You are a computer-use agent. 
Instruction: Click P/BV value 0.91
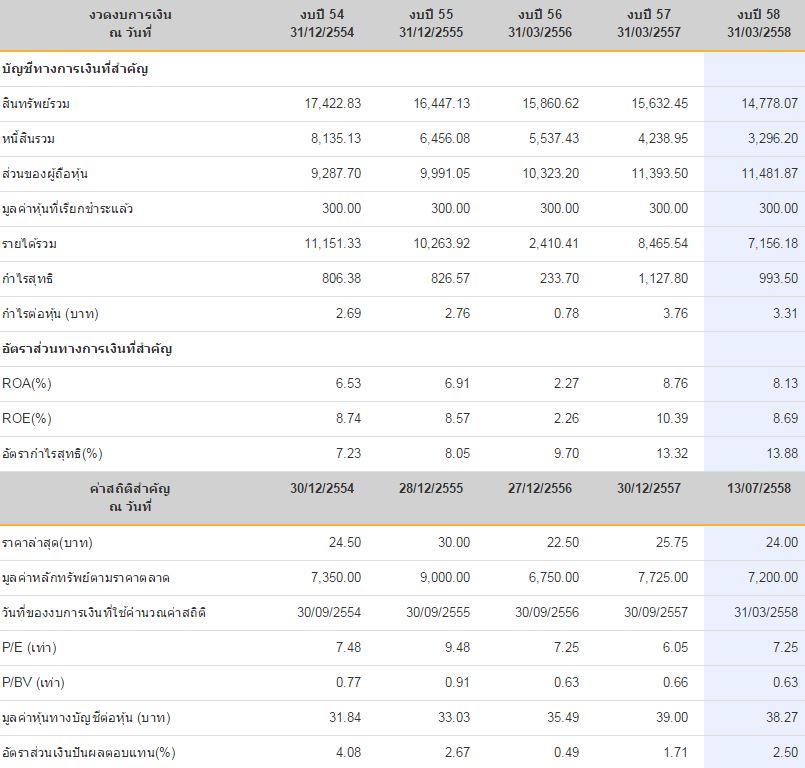pos(457,682)
